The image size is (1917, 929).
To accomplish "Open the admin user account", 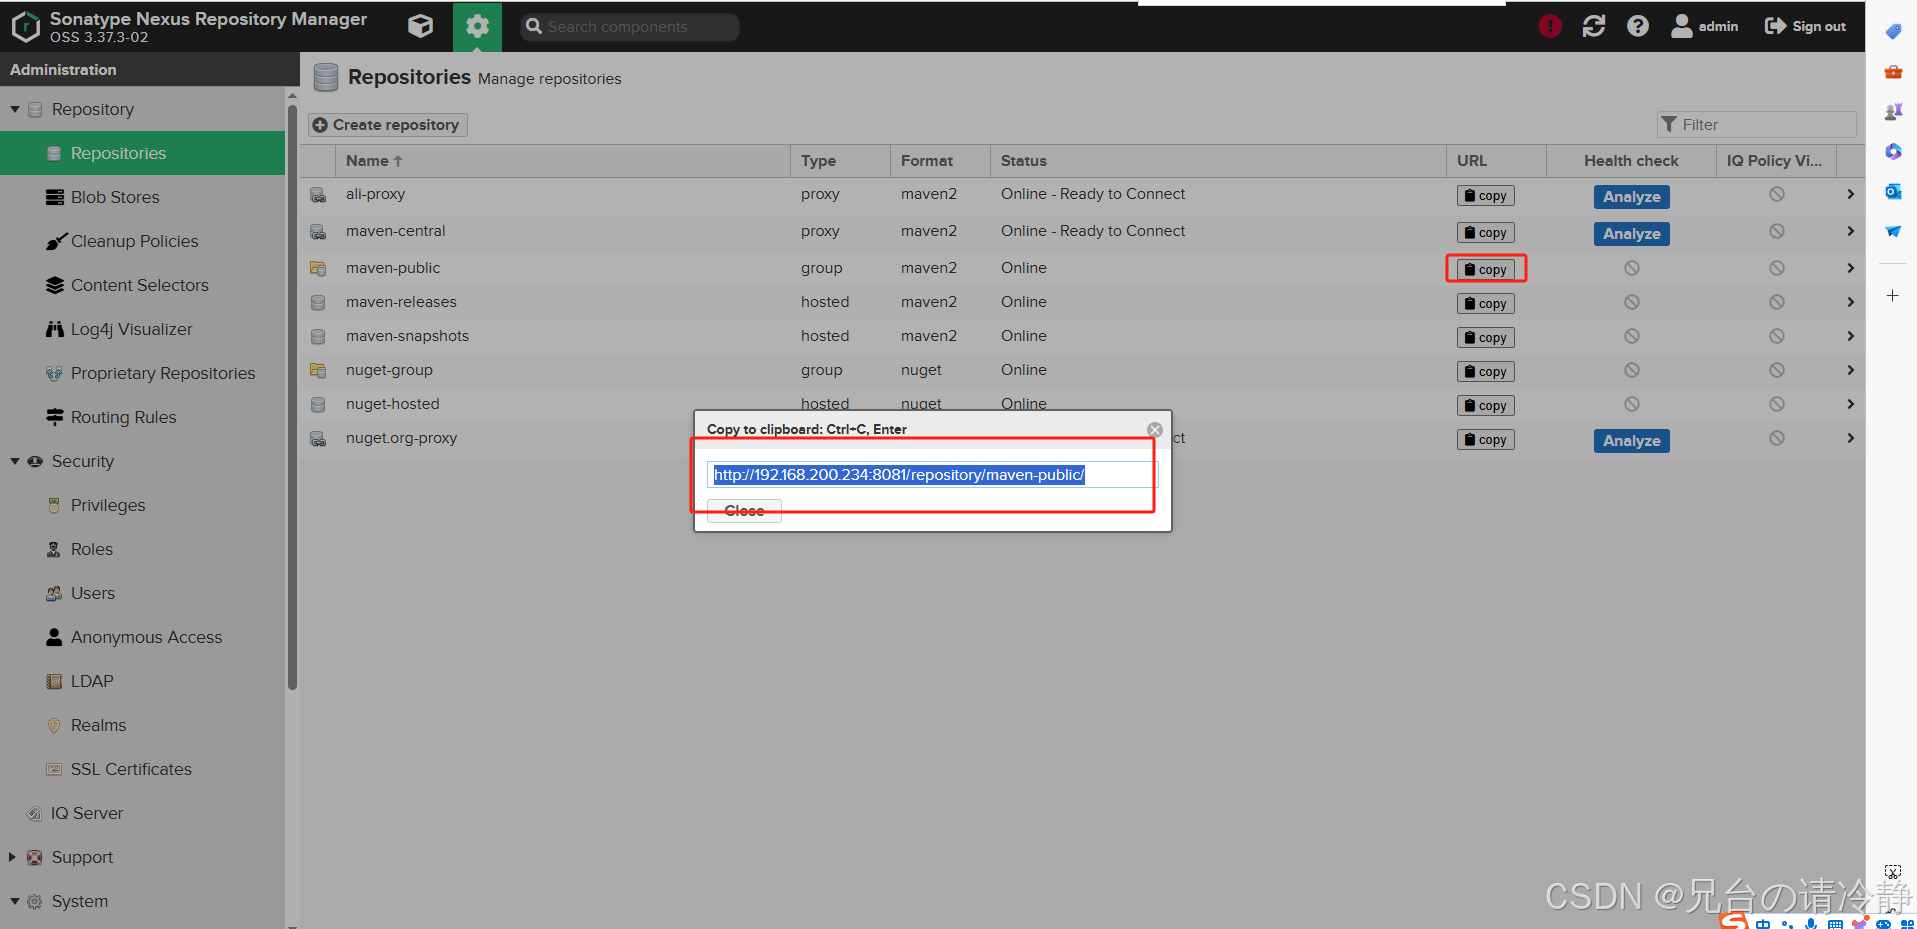I will [x=1705, y=26].
